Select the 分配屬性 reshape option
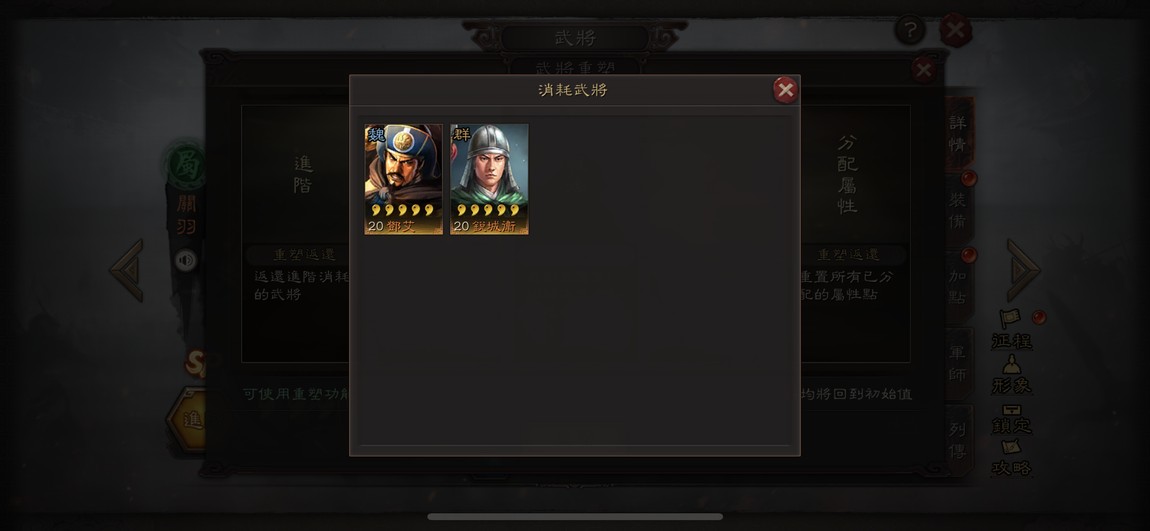 [847, 175]
